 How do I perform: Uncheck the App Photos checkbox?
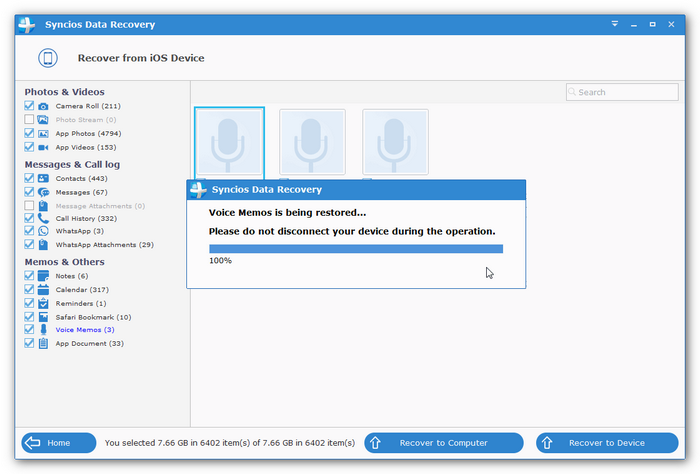pos(29,133)
